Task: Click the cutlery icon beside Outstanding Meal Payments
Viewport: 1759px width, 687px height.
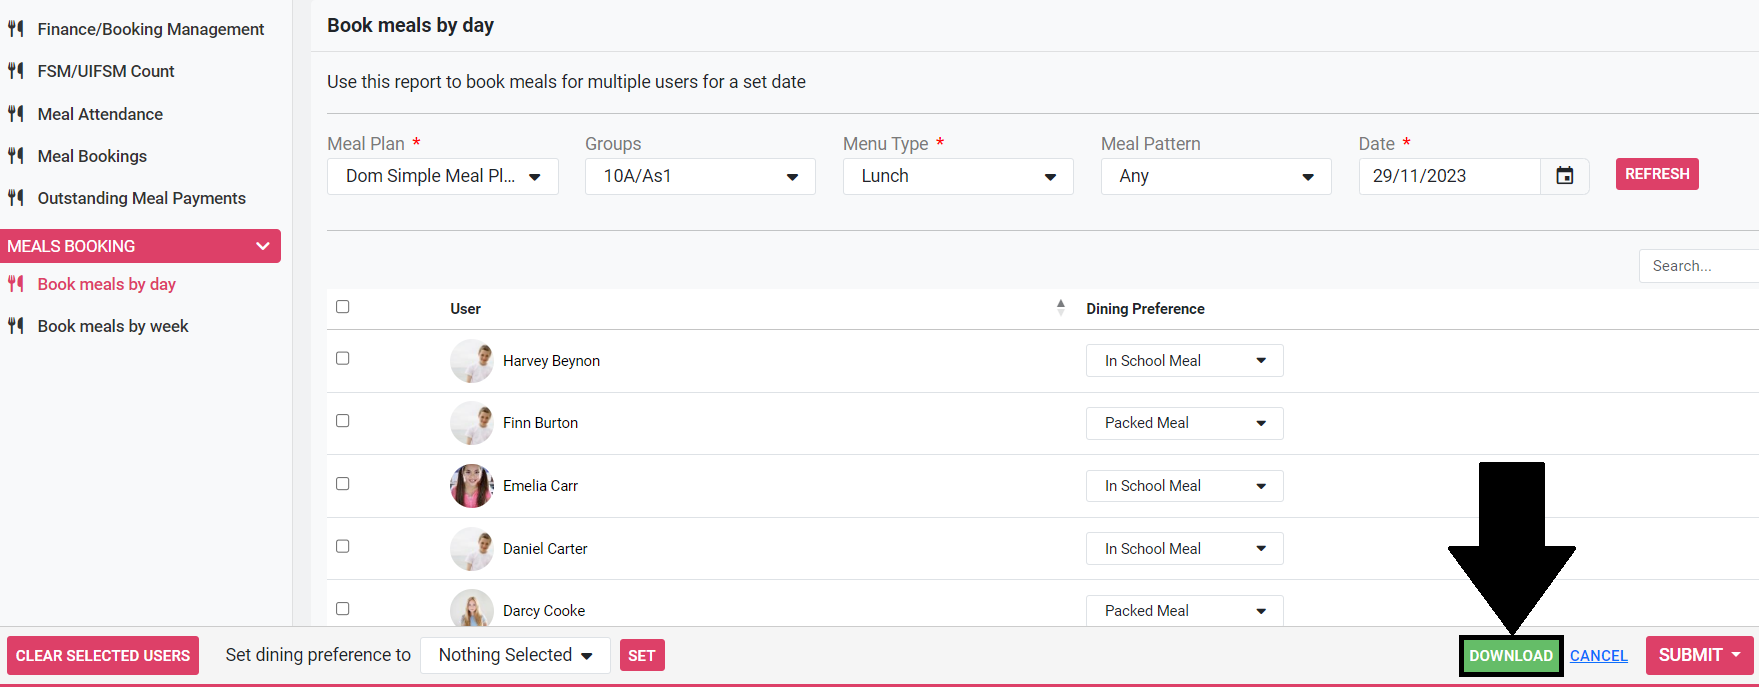Action: tap(16, 198)
